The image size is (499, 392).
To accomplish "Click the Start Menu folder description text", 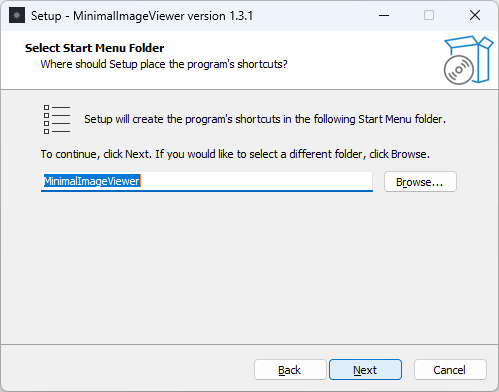I will pyautogui.click(x=265, y=119).
